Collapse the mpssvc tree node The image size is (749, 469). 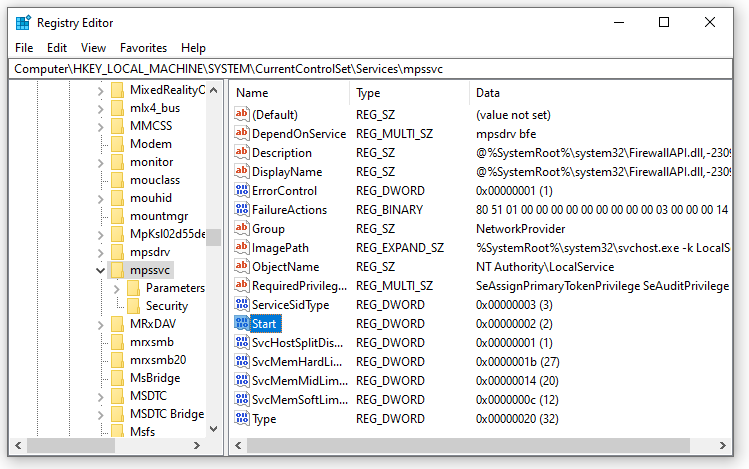101,270
